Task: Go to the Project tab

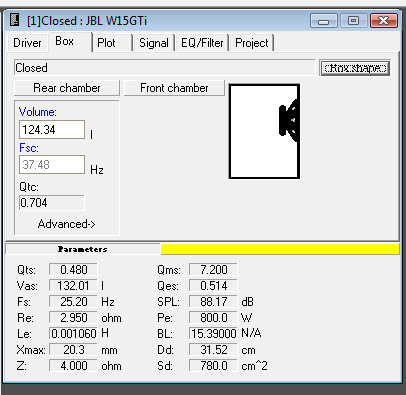Action: coord(252,43)
